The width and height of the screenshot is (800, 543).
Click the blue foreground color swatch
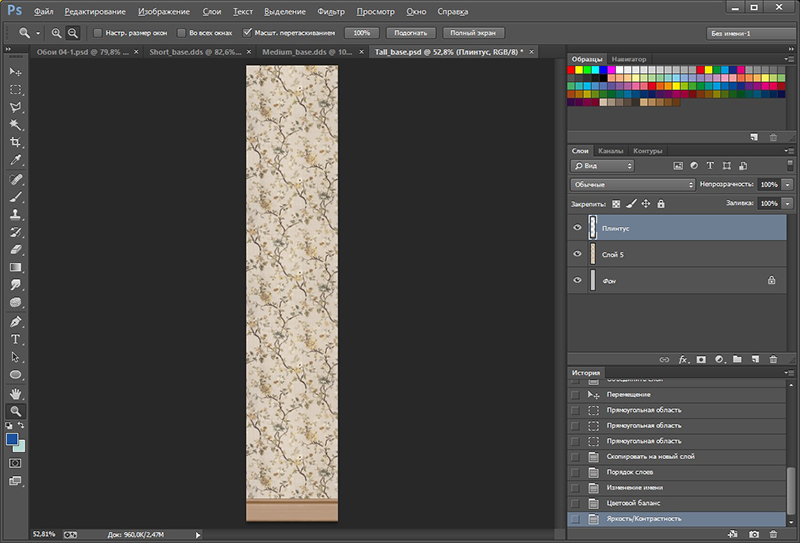[13, 439]
